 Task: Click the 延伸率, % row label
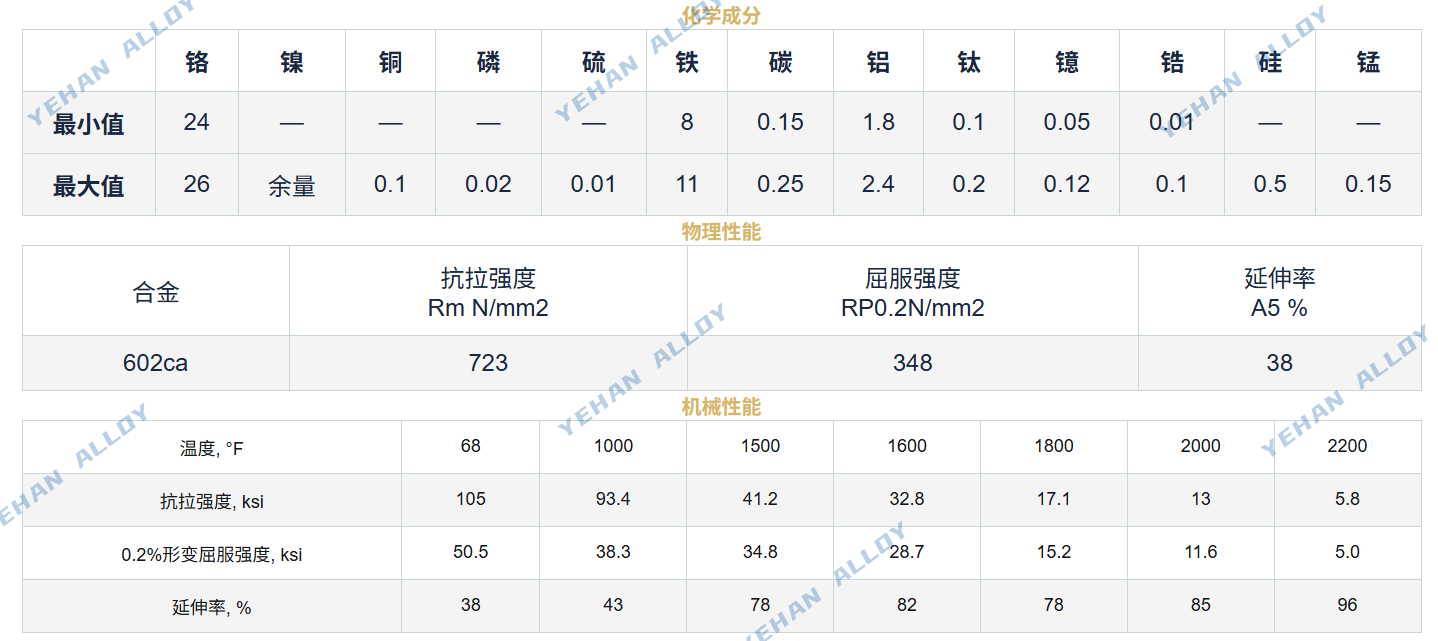click(x=212, y=608)
